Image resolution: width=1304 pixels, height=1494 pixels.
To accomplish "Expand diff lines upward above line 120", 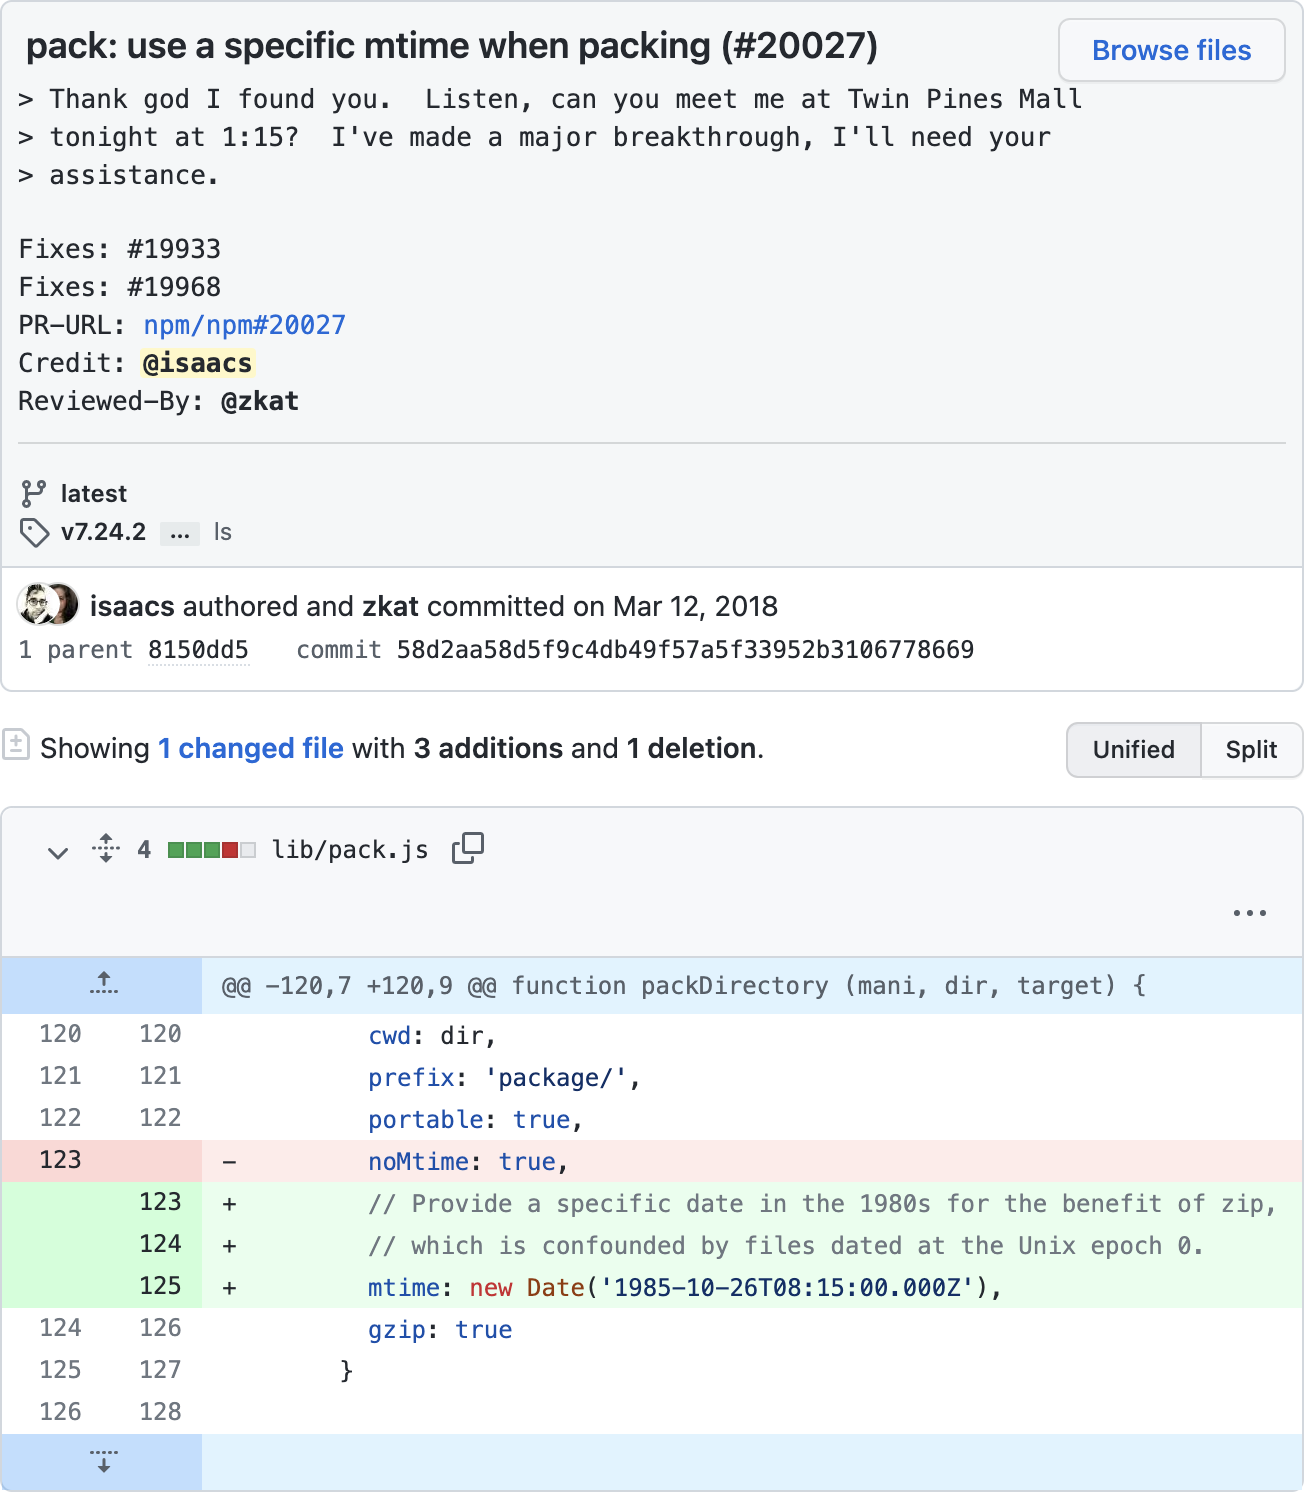I will tap(103, 985).
